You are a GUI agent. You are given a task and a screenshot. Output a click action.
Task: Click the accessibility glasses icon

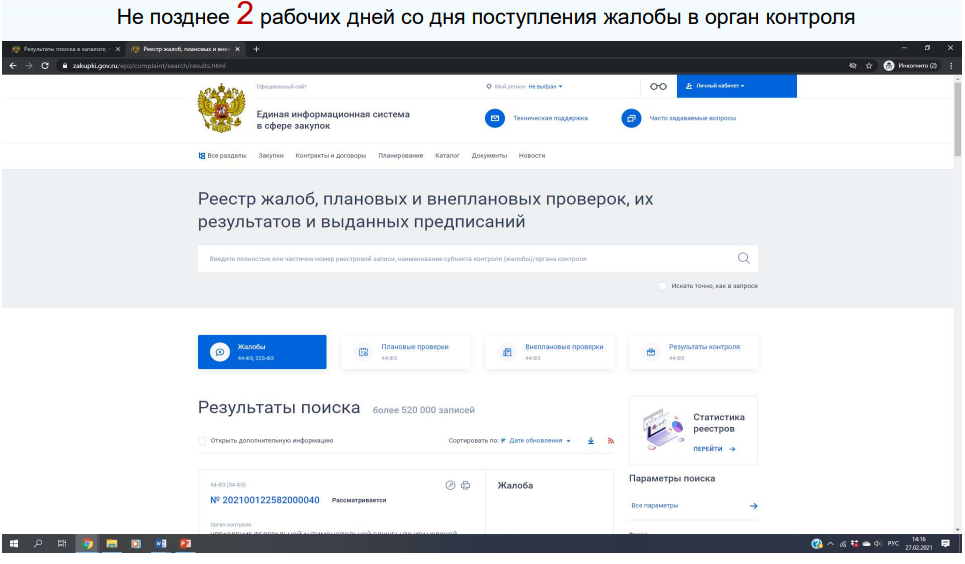pos(658,86)
